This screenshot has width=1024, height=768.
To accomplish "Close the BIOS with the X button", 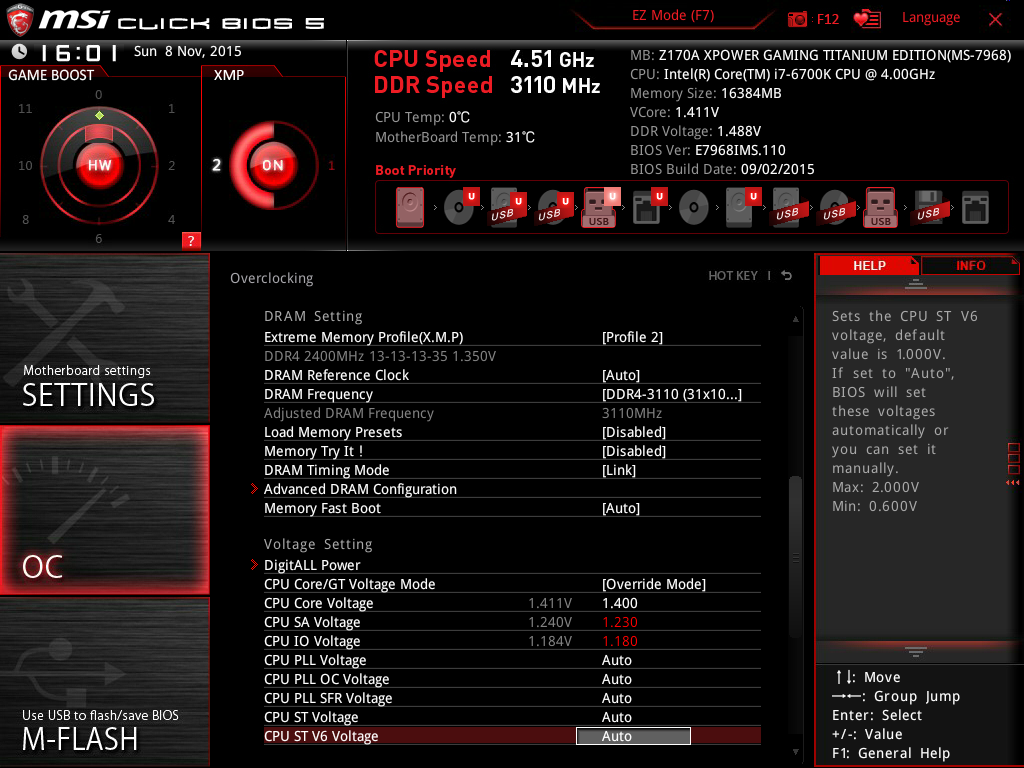I will point(995,19).
